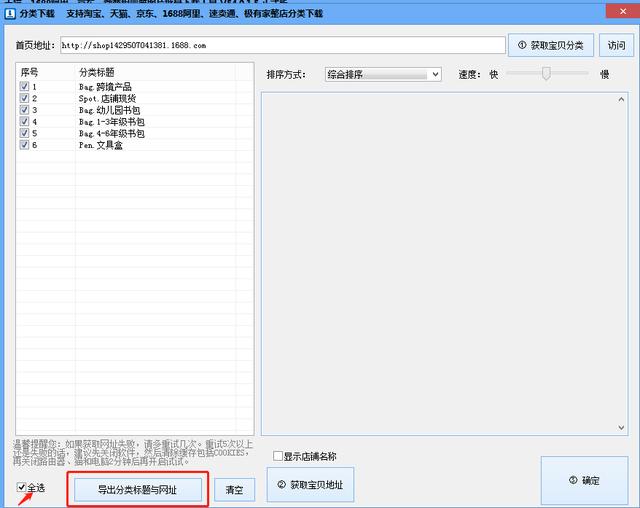640x508 pixels.
Task: Click the 导出分类标题与网址 button
Action: 138,490
